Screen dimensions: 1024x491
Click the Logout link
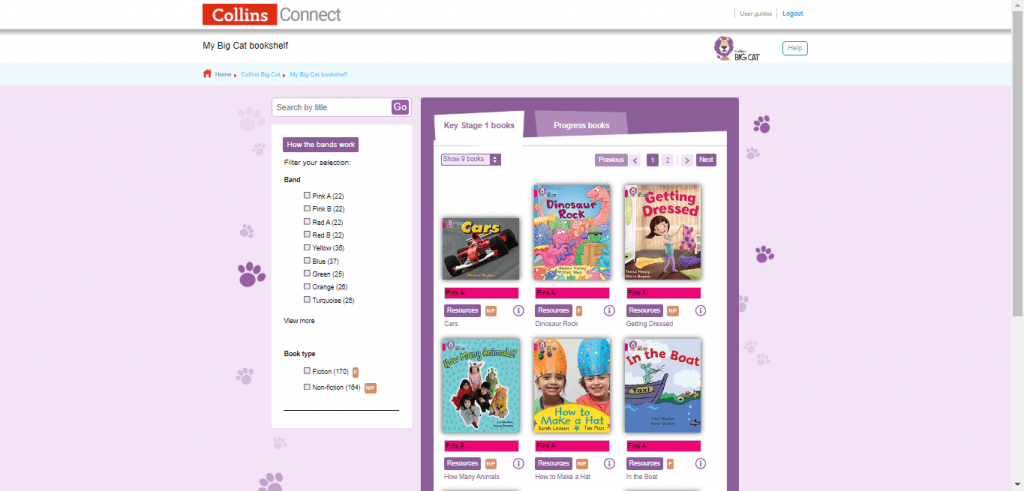click(x=793, y=14)
